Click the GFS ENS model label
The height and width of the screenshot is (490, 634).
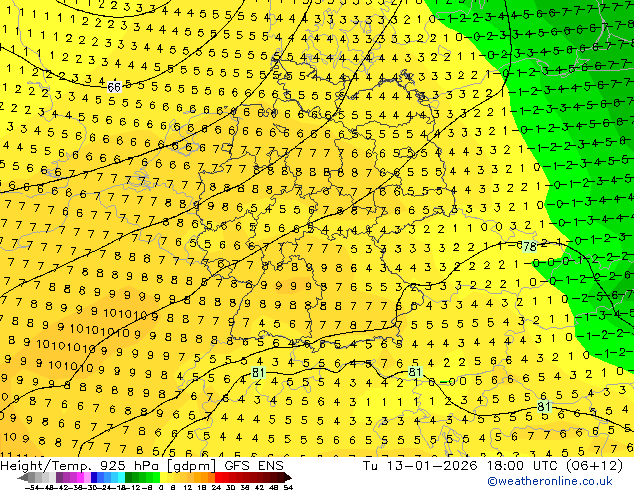254,466
